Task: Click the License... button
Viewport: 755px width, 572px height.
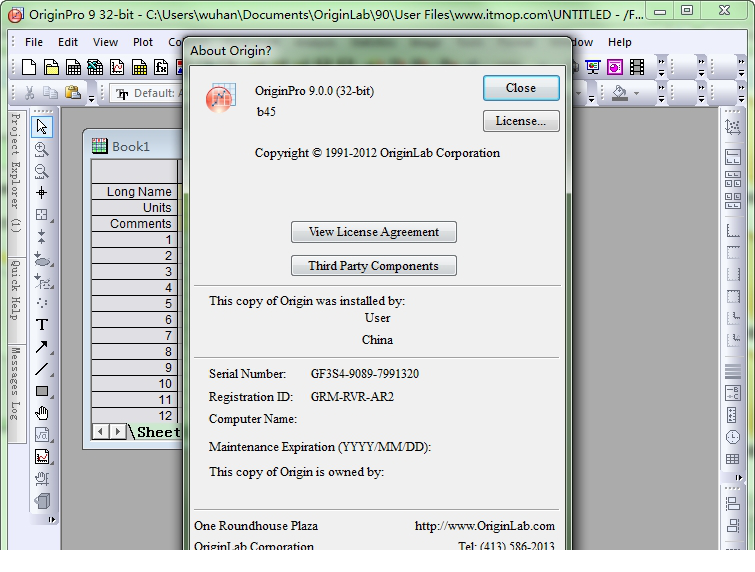Action: click(521, 121)
